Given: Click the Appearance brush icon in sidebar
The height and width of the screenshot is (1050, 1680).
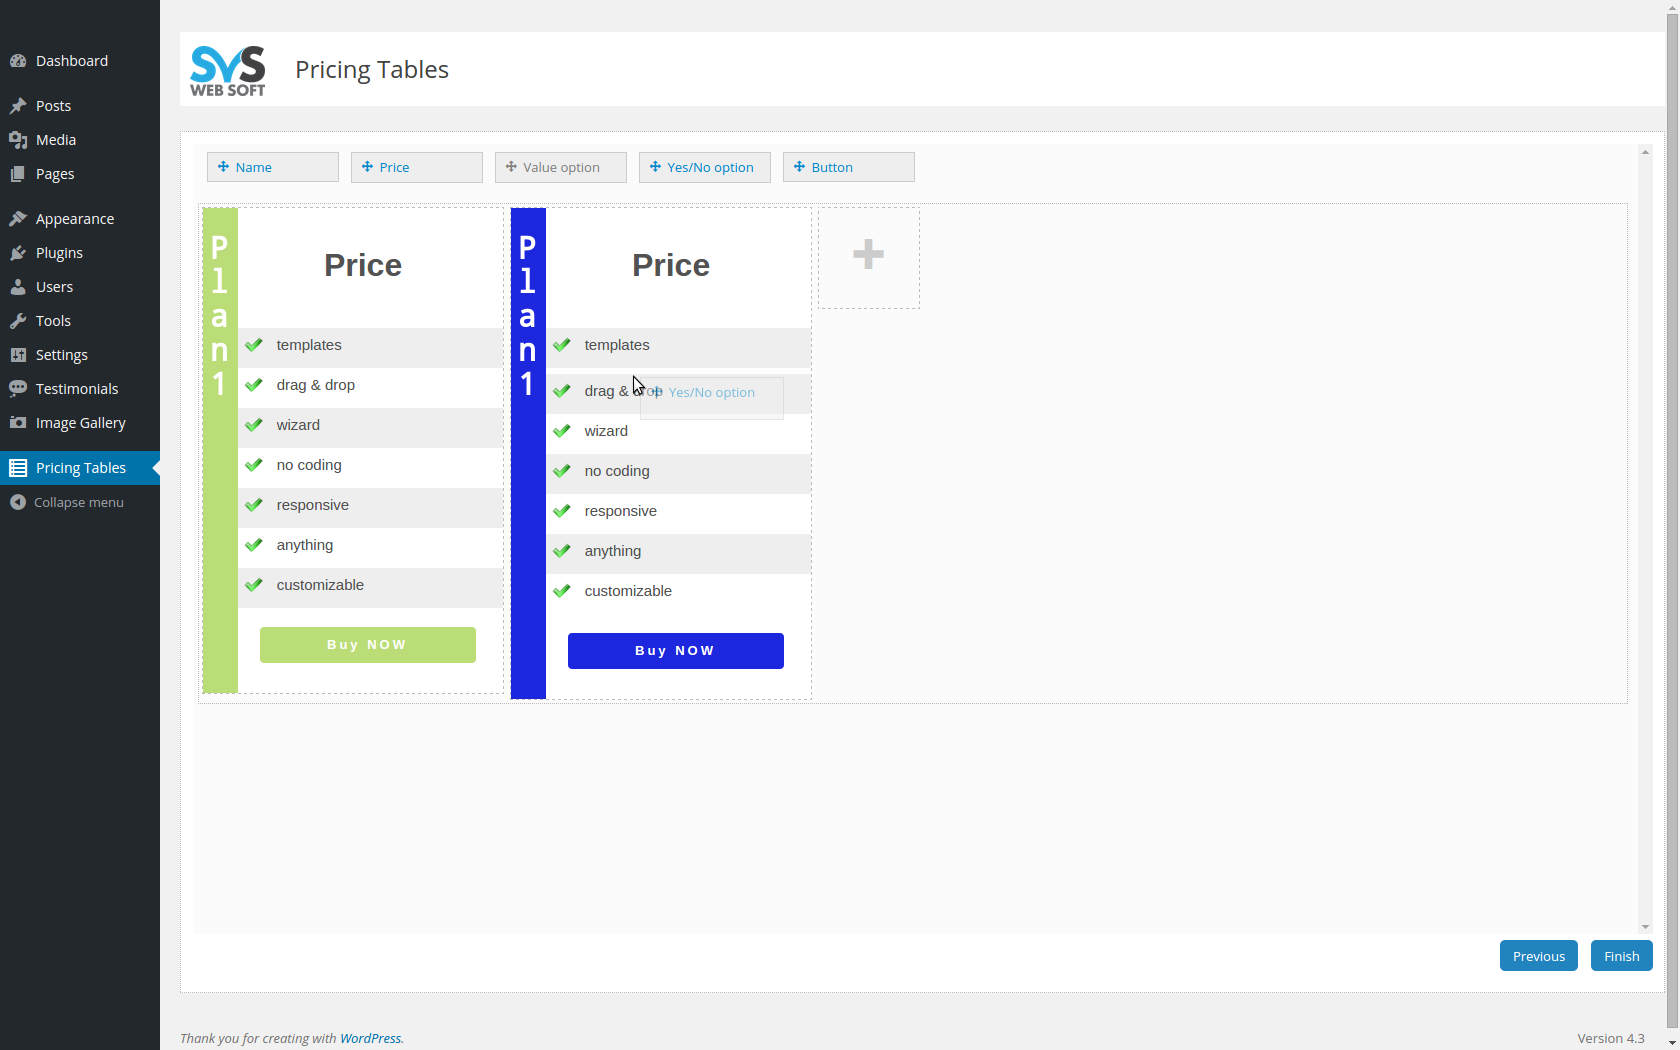Looking at the screenshot, I should point(18,219).
